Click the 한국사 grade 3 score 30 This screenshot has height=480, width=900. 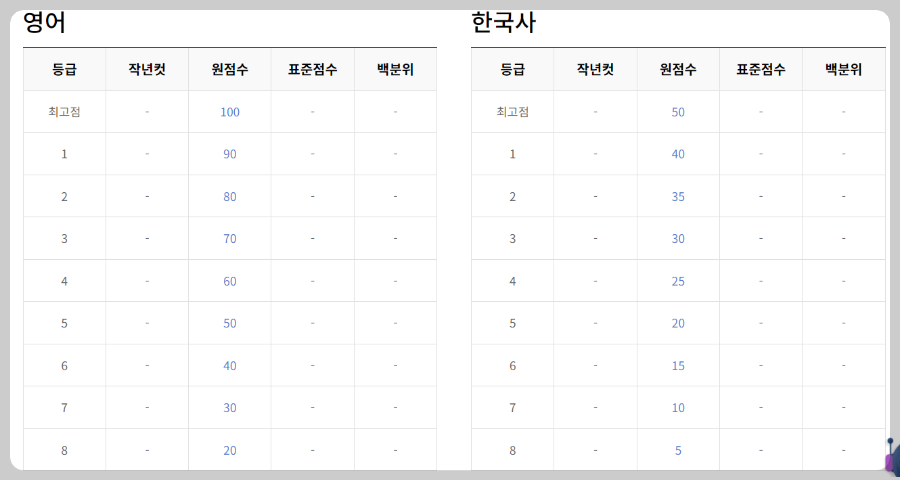click(x=678, y=238)
